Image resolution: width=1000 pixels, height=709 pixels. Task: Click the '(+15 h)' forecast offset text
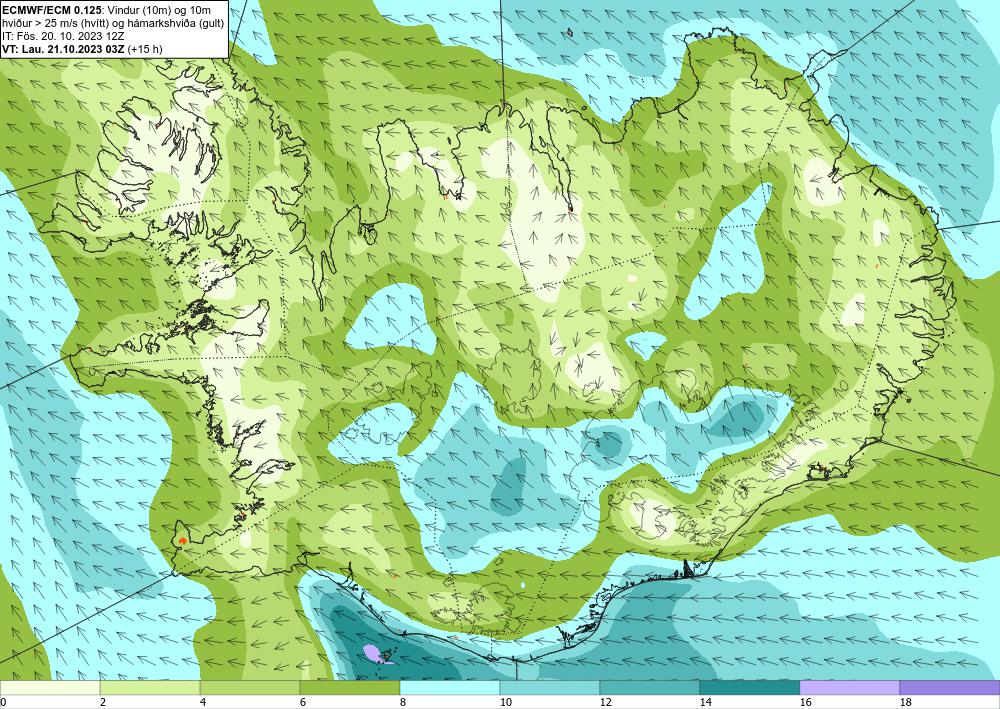[x=145, y=49]
